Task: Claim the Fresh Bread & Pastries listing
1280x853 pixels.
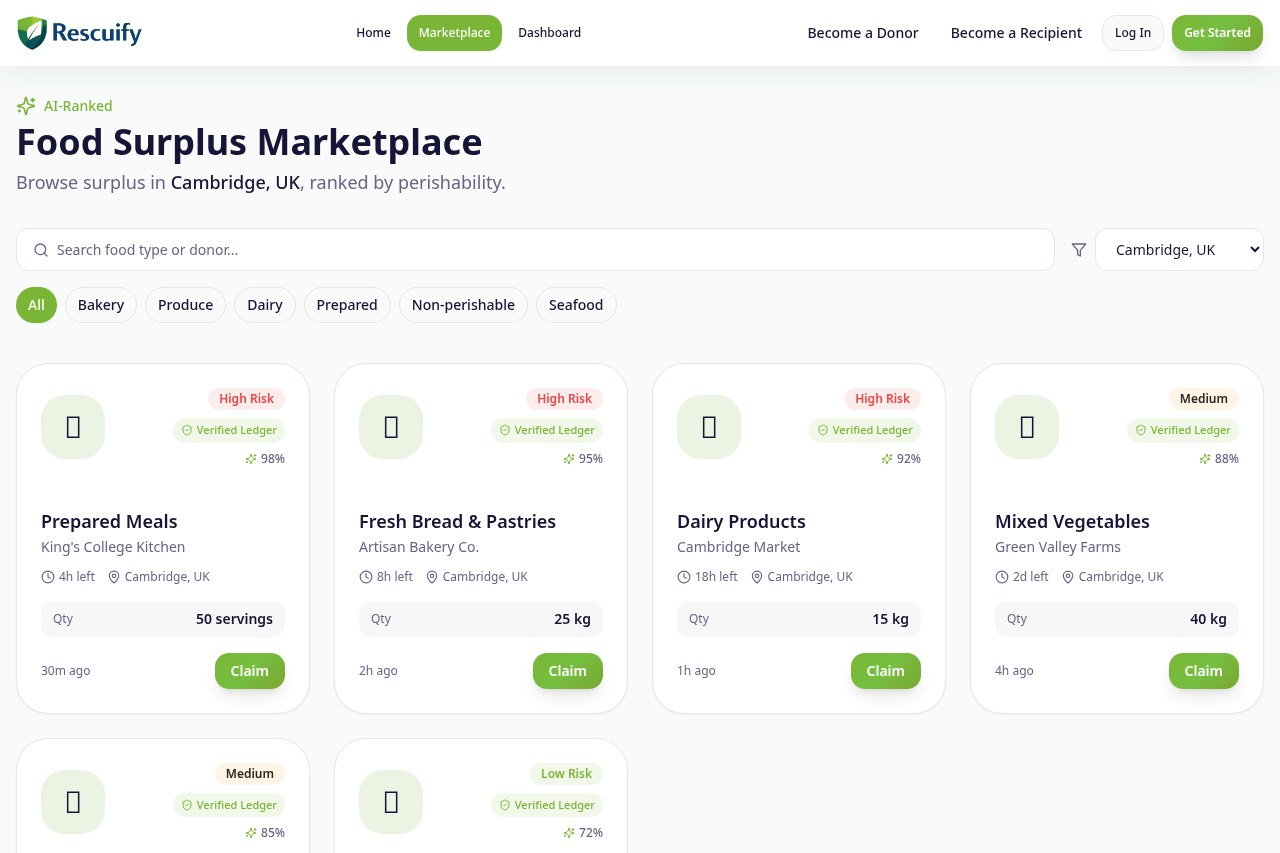Action: 568,671
